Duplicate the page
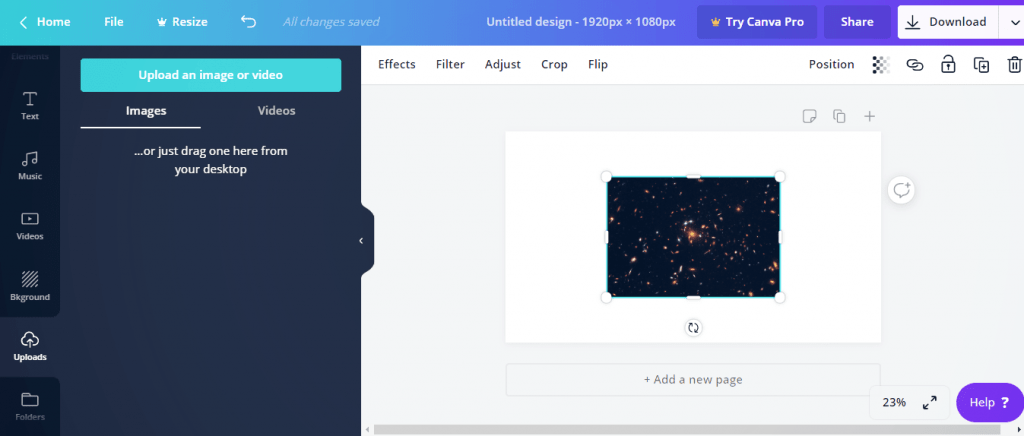The height and width of the screenshot is (436, 1024). [839, 116]
